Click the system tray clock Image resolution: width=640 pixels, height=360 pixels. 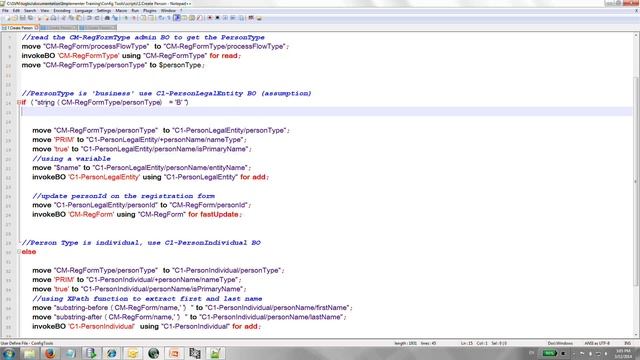(623, 353)
